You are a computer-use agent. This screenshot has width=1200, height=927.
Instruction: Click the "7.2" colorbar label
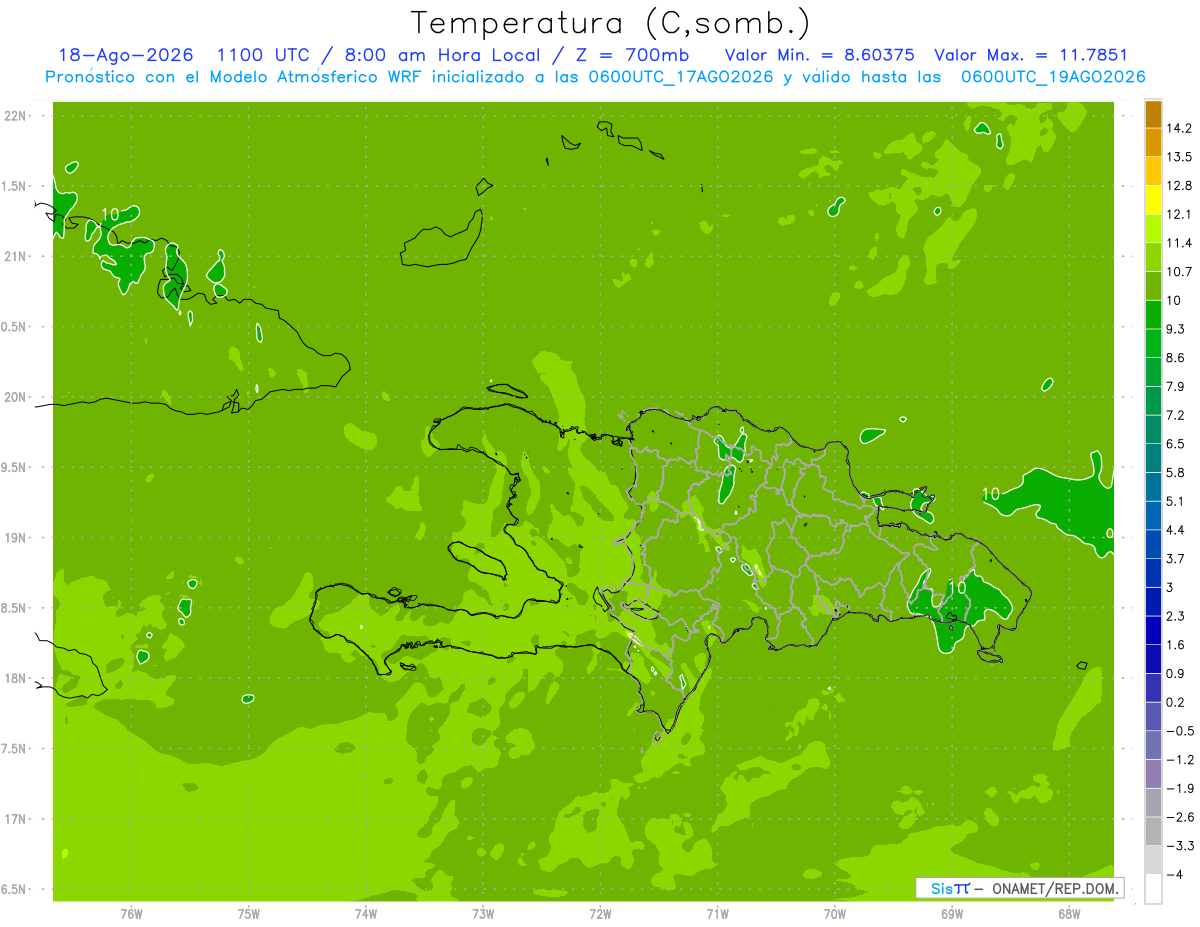tap(1176, 415)
